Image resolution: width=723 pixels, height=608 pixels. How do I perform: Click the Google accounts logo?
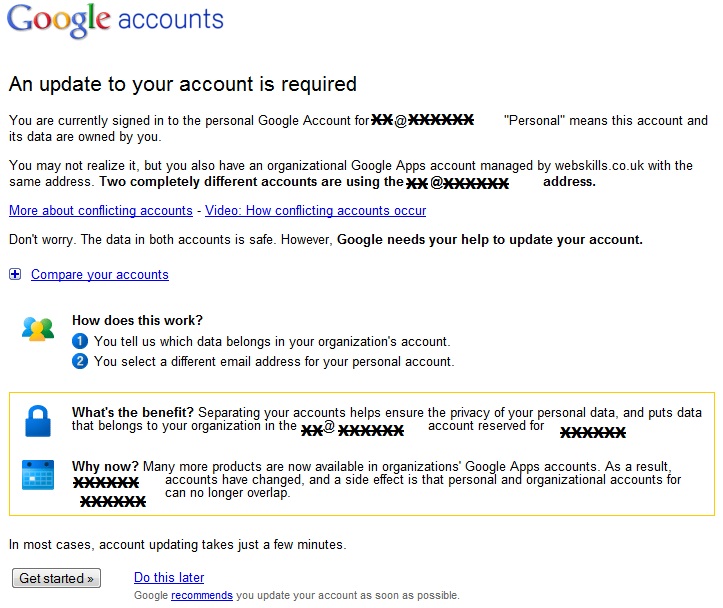tap(115, 20)
